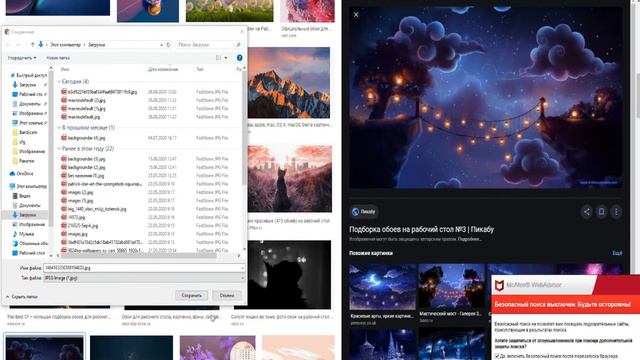Screen dimensions: 640x360
Task: Open Рабочий стол at sidebar bottom
Action: pos(31,253)
